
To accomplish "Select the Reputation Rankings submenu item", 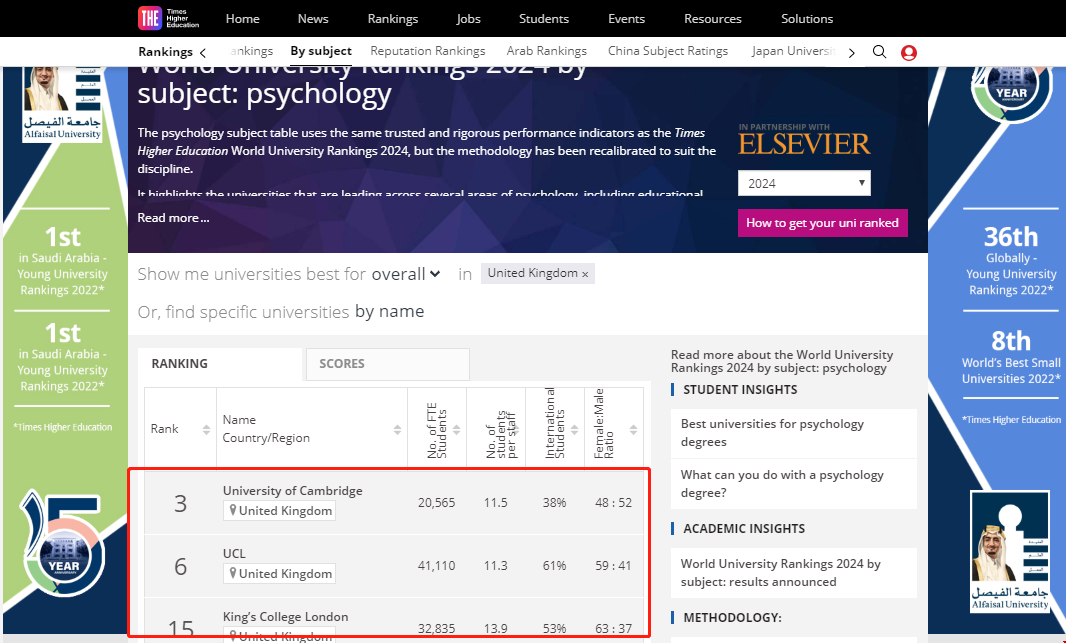I will point(427,51).
